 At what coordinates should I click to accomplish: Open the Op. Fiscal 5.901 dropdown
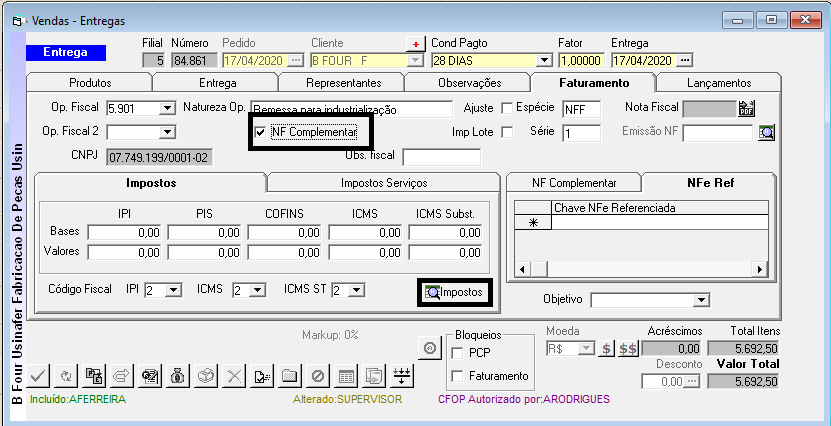click(x=166, y=108)
